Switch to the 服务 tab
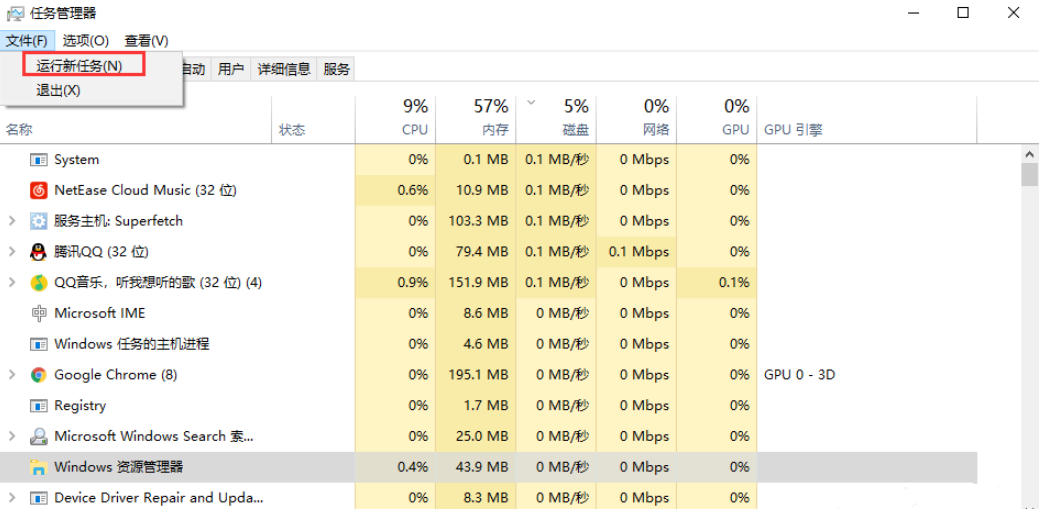 coord(337,69)
